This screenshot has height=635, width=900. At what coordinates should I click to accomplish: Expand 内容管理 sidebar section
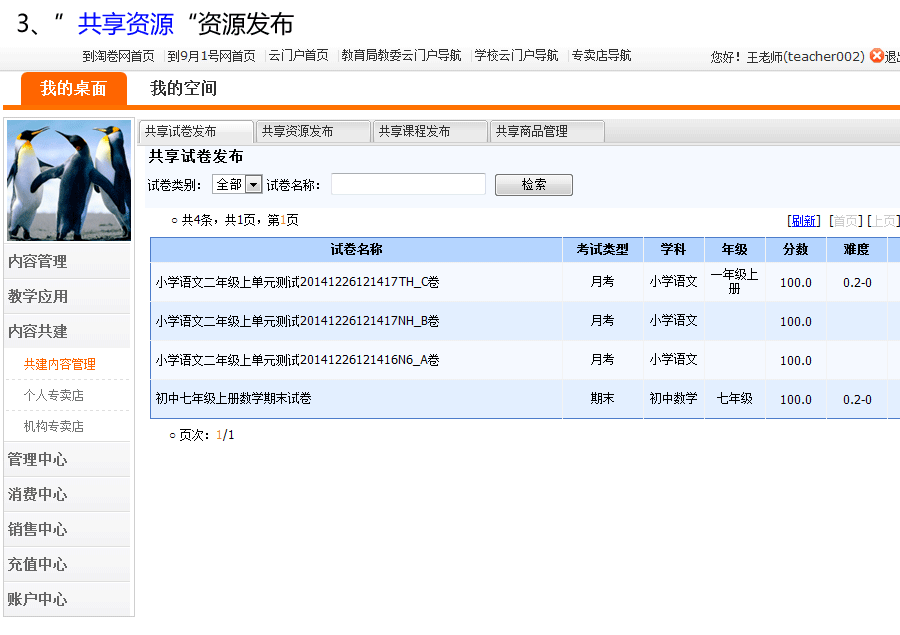(x=38, y=262)
